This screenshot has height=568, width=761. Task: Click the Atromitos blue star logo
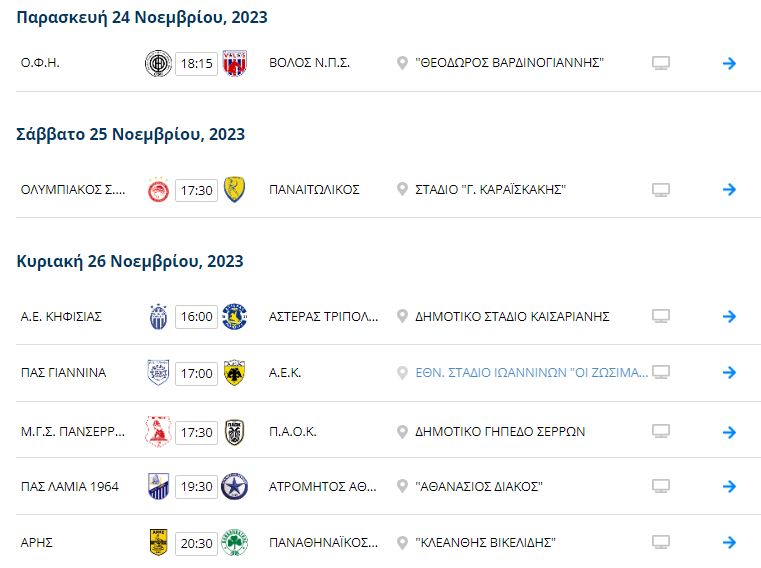point(234,486)
